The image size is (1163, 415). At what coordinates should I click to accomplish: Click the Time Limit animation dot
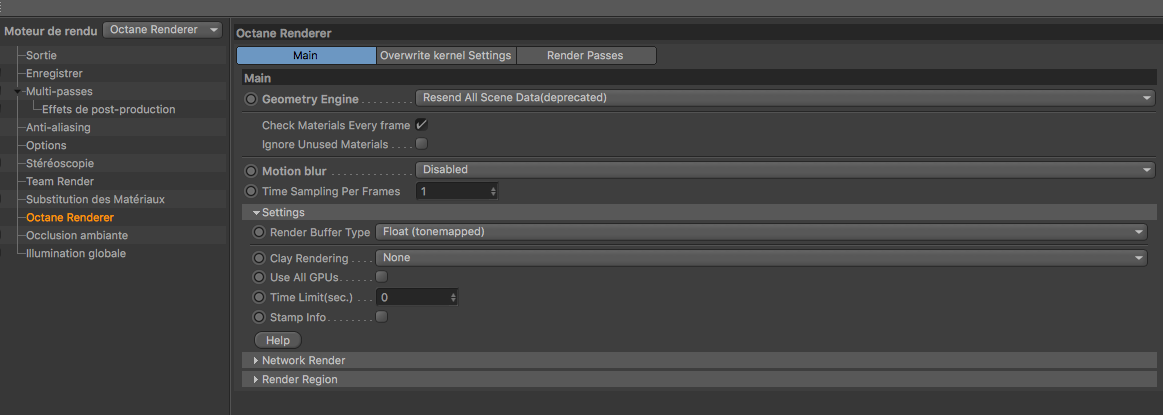(259, 297)
